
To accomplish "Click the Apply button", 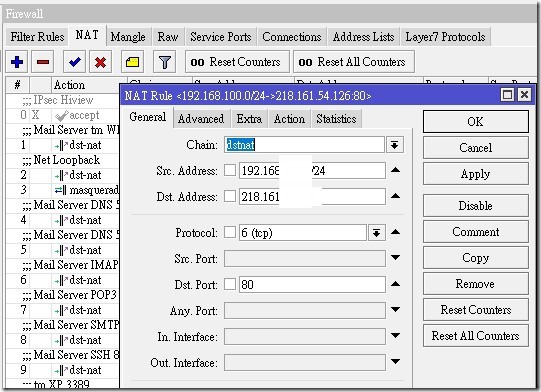I will pyautogui.click(x=475, y=174).
